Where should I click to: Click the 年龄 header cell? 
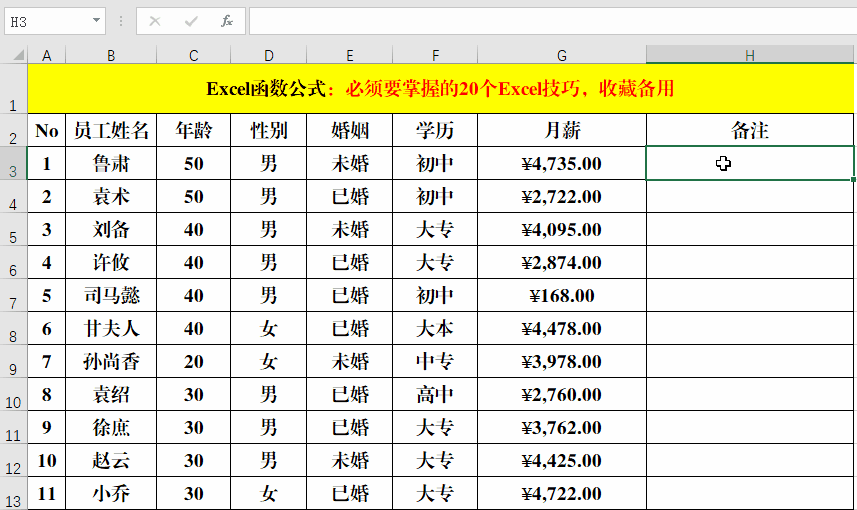coord(193,130)
